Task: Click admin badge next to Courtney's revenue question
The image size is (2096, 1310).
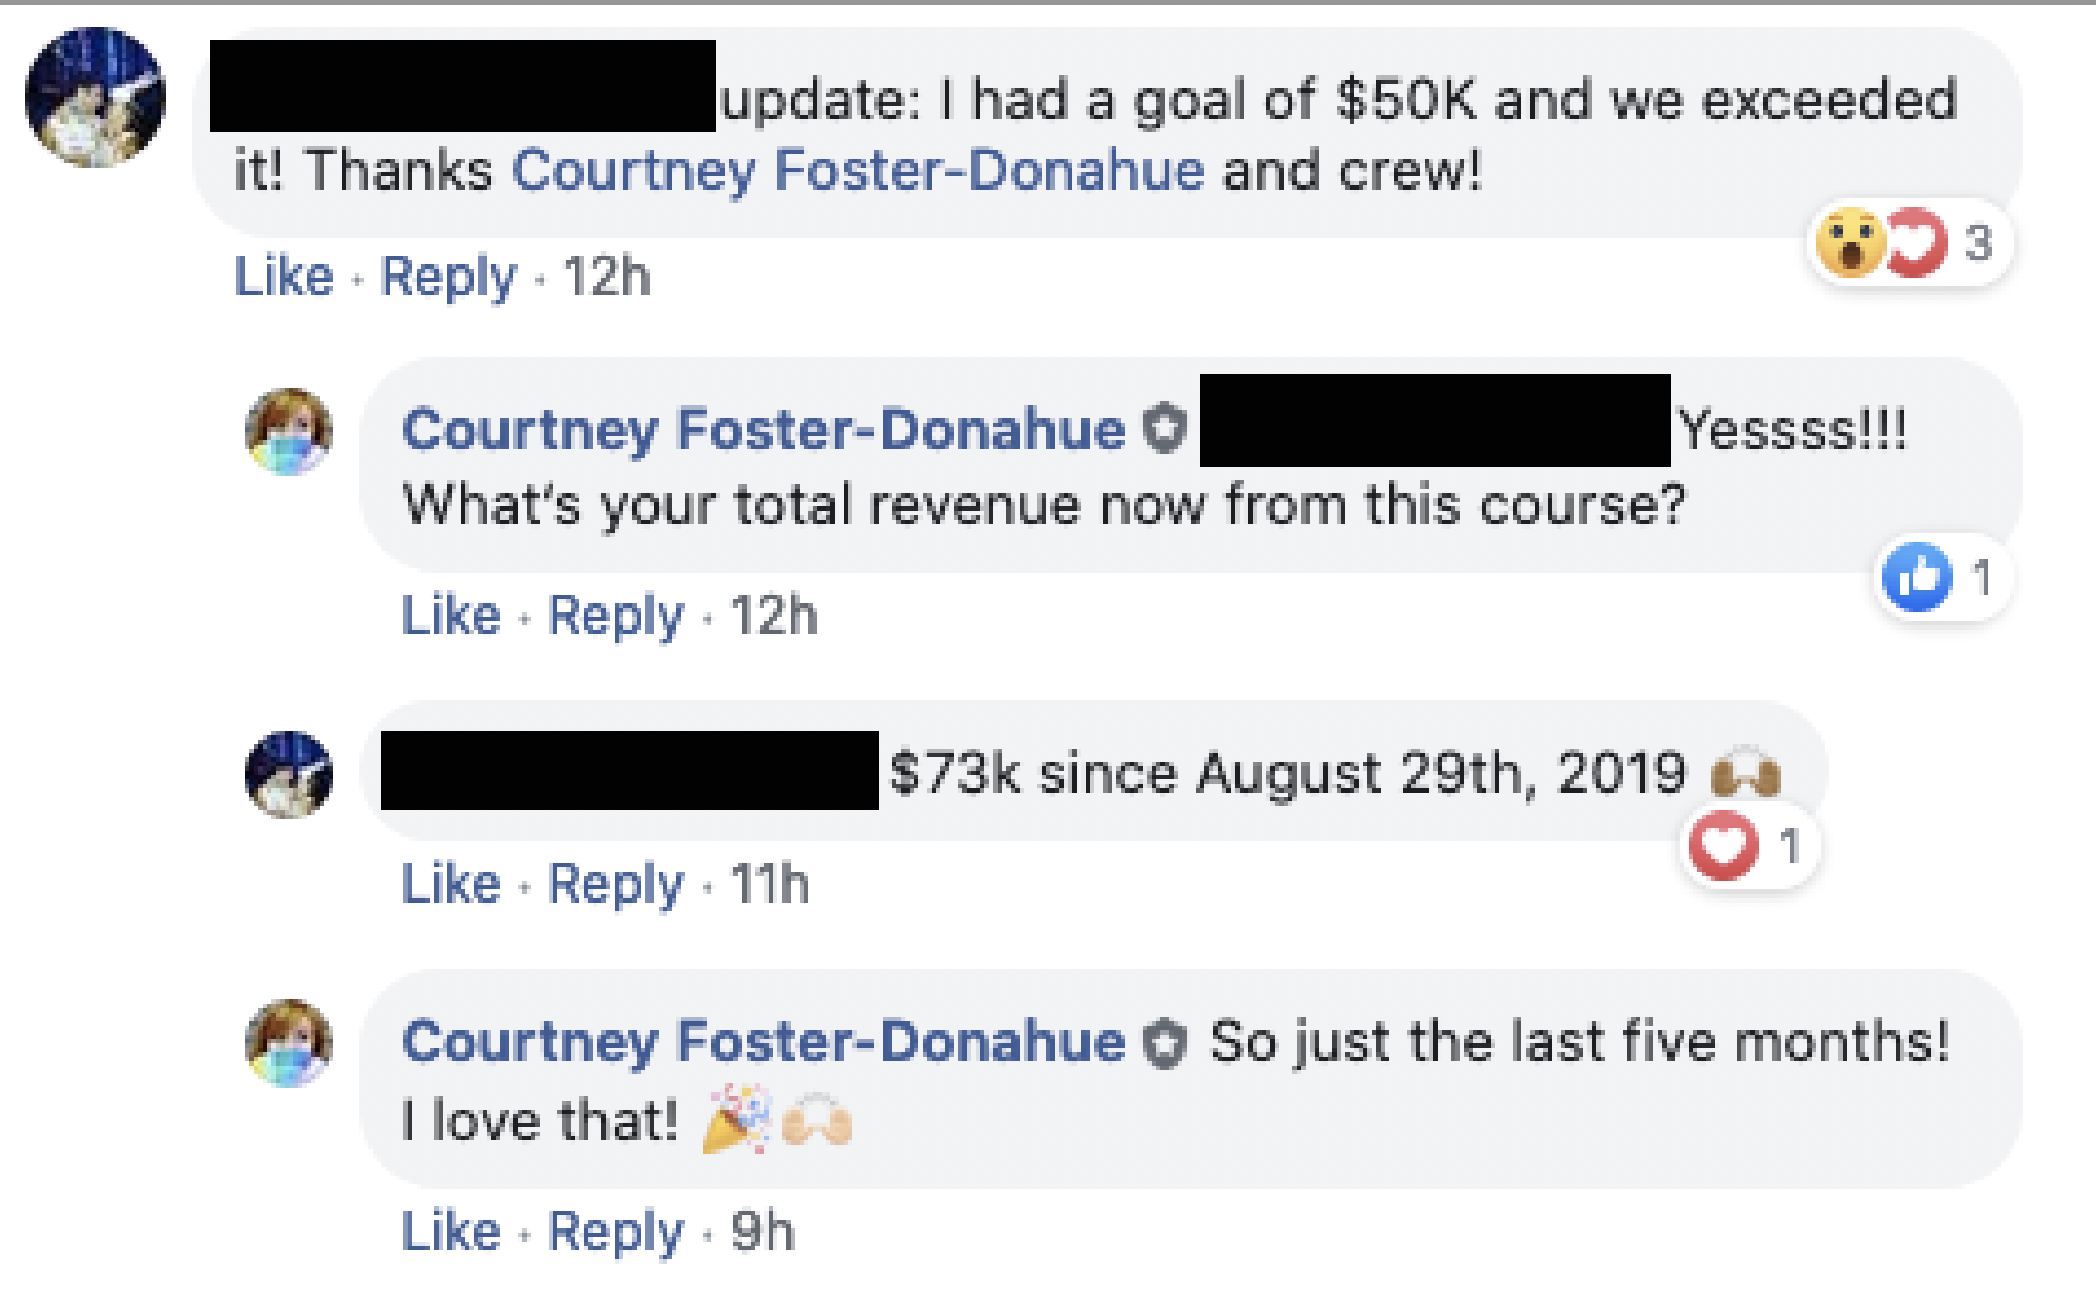Action: (1164, 430)
